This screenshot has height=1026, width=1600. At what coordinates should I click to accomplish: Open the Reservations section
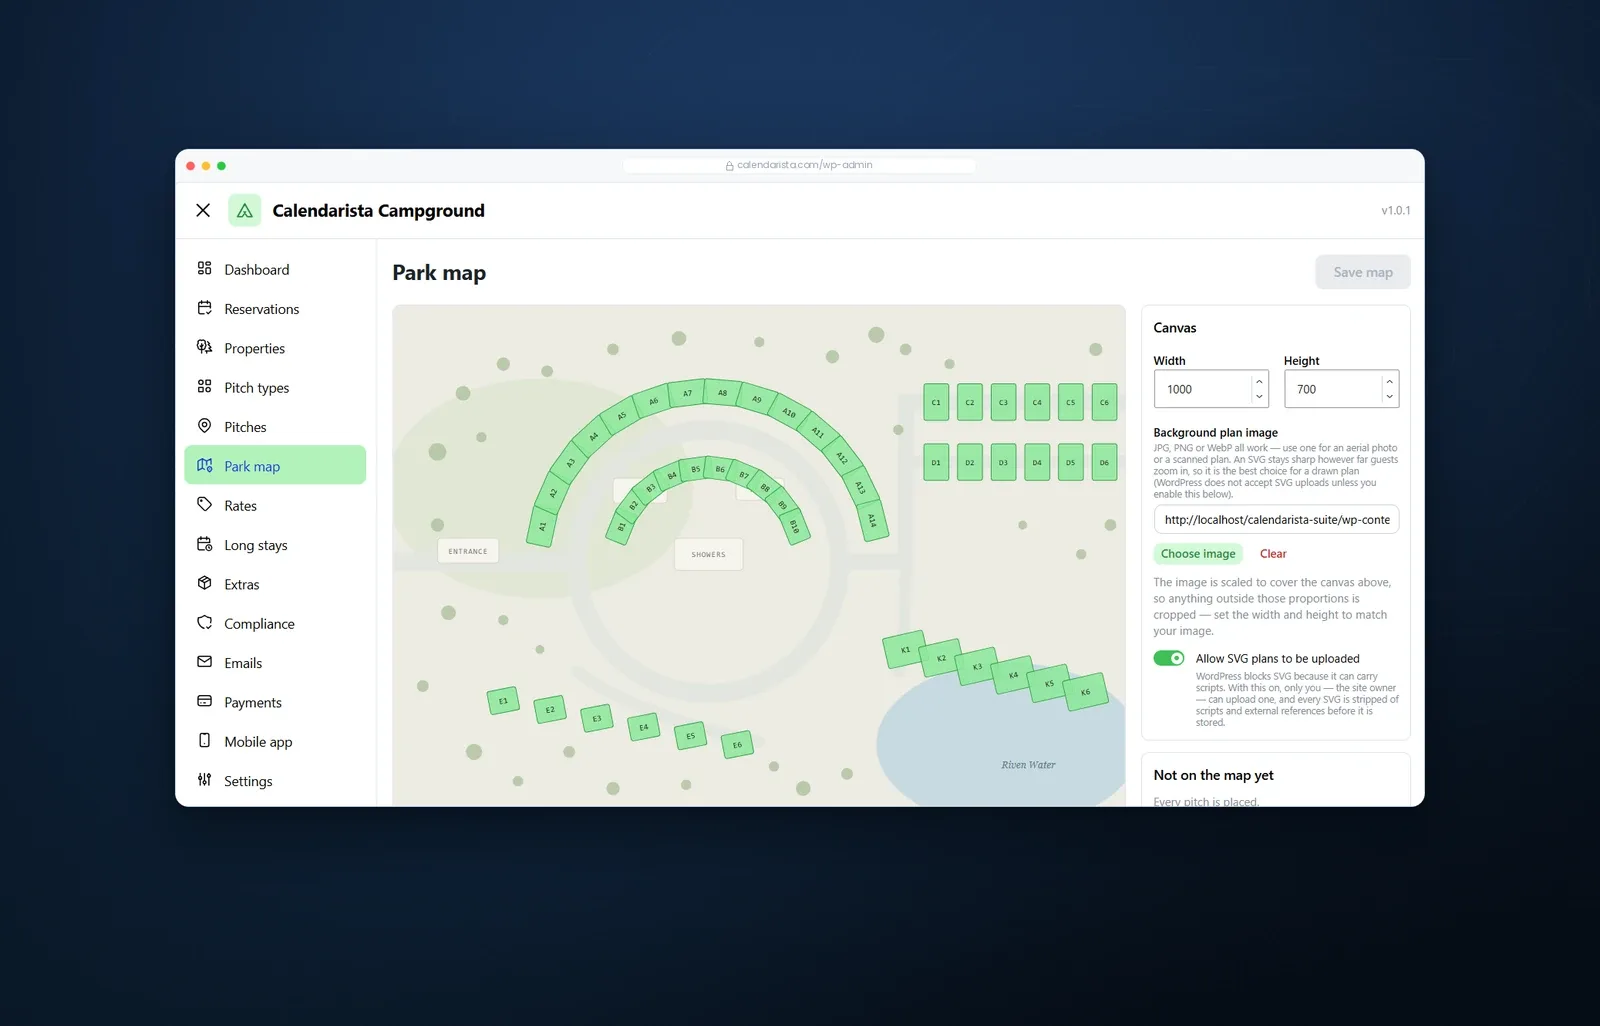click(275, 309)
